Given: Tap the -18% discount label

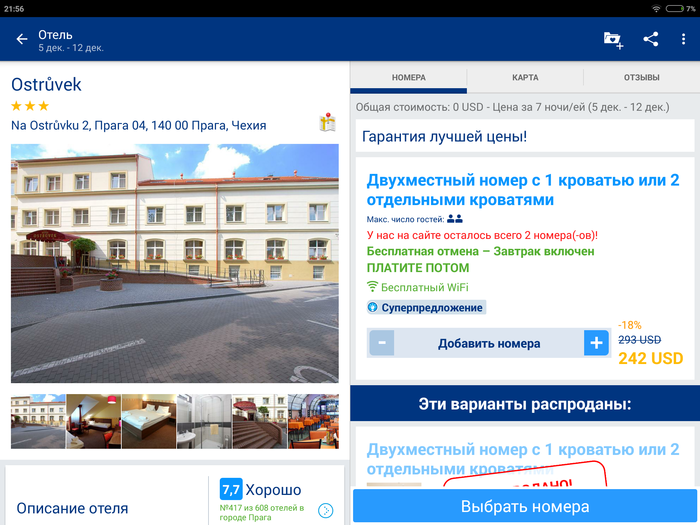Looking at the screenshot, I should [x=629, y=325].
